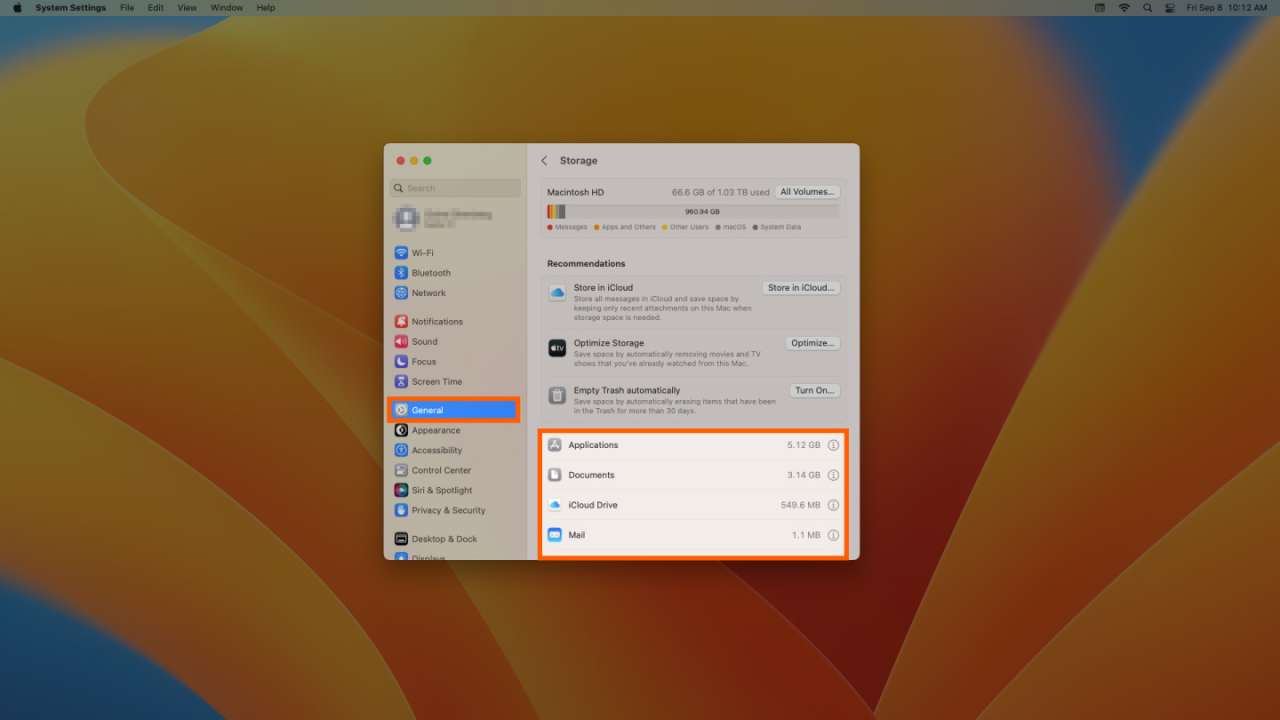
Task: Enable Store in iCloud
Action: [x=800, y=287]
